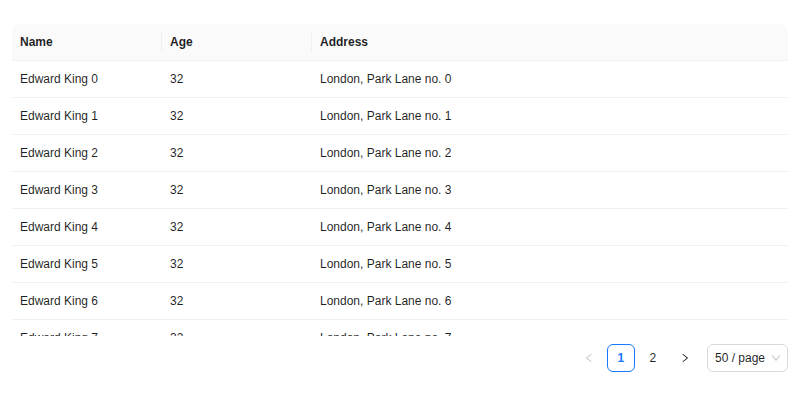Open the 50 / page size dropdown
Viewport: 800px width, 404px height.
coord(747,358)
